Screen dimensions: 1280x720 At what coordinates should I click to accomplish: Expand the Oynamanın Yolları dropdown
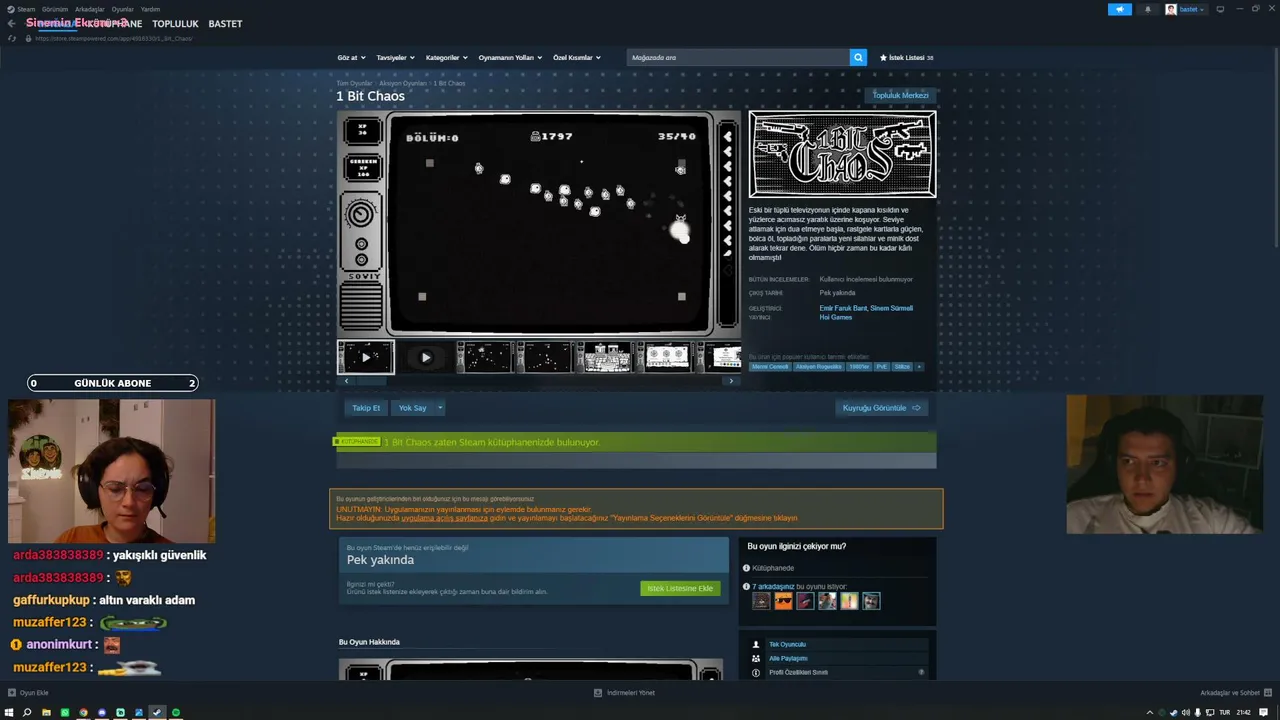(x=510, y=58)
